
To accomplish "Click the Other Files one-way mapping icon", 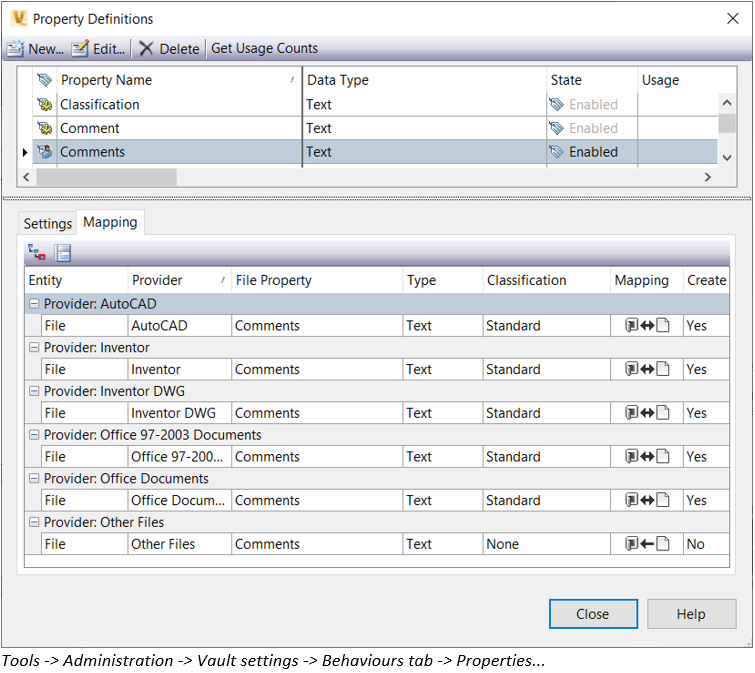I will pos(647,544).
